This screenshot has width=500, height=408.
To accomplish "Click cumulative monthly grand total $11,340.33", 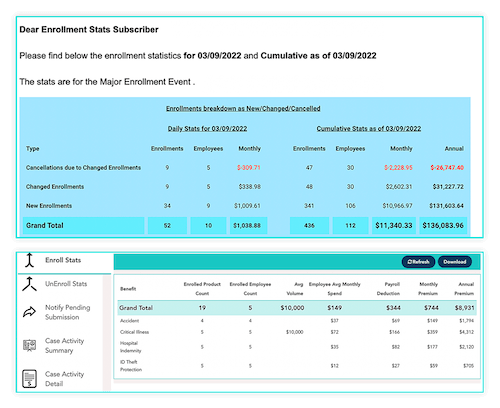I will click(394, 225).
